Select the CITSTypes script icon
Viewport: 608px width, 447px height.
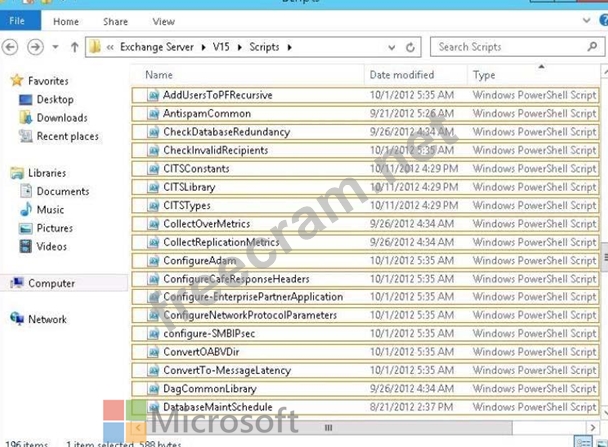(x=154, y=205)
